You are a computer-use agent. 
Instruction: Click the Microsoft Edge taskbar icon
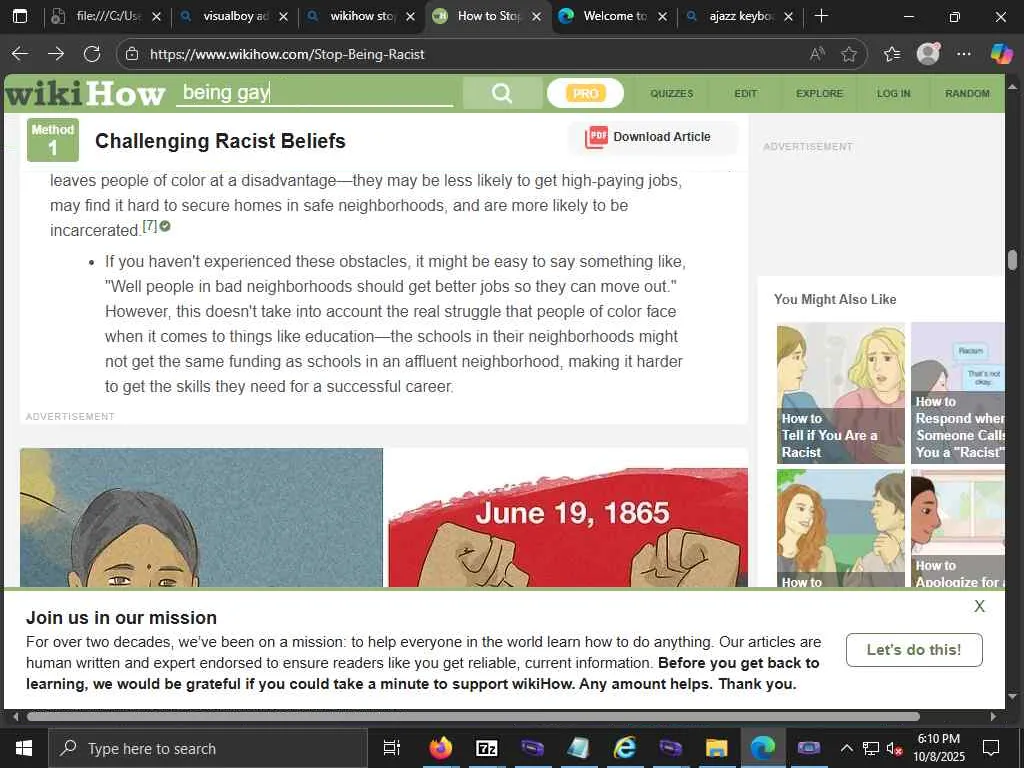[x=762, y=748]
